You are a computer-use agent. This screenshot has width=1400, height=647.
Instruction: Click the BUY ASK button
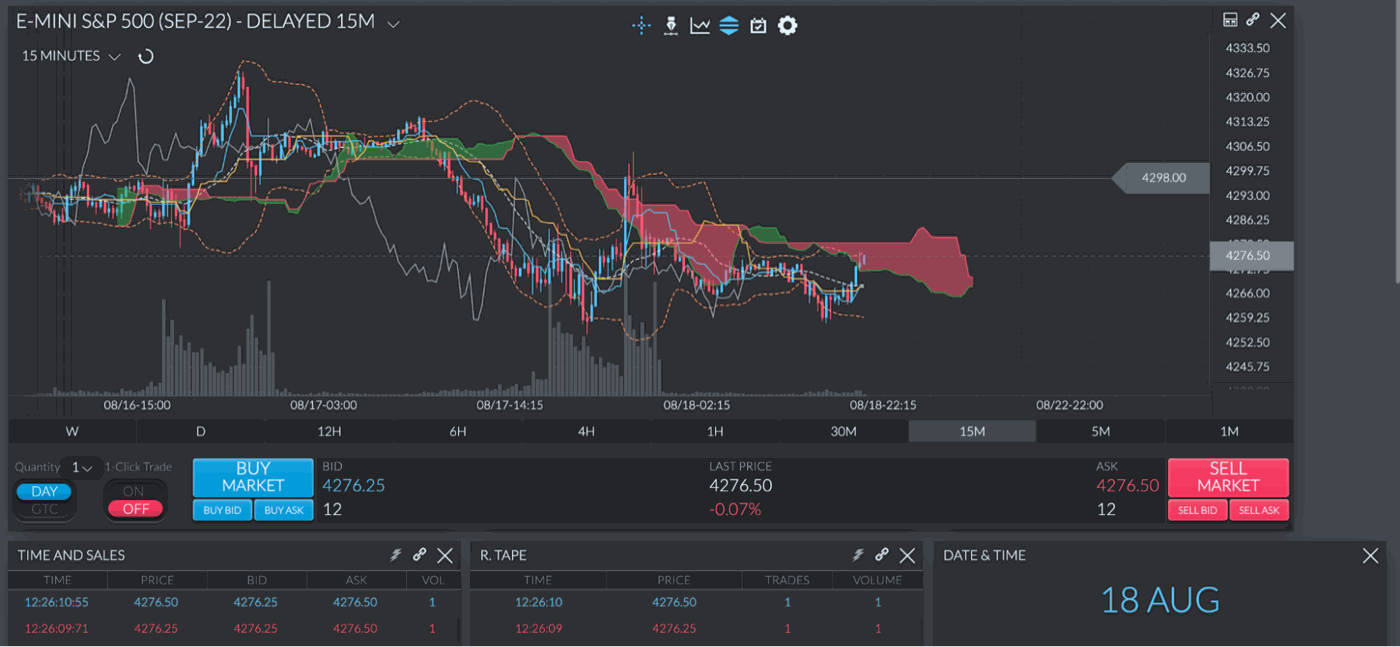pos(284,510)
